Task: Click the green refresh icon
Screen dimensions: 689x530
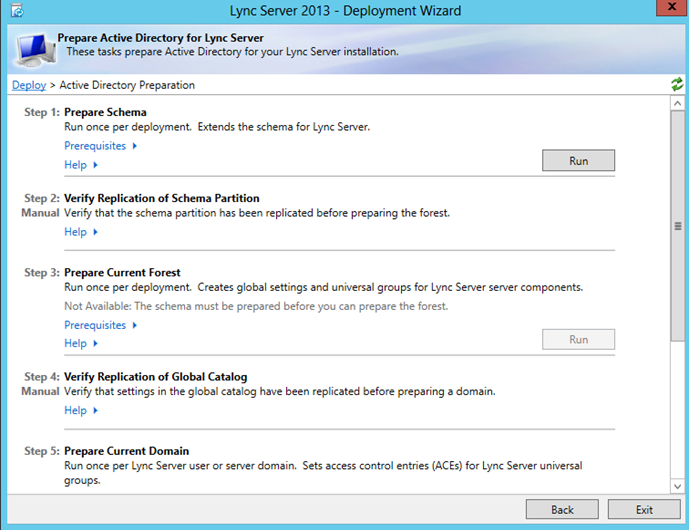Action: pos(677,84)
